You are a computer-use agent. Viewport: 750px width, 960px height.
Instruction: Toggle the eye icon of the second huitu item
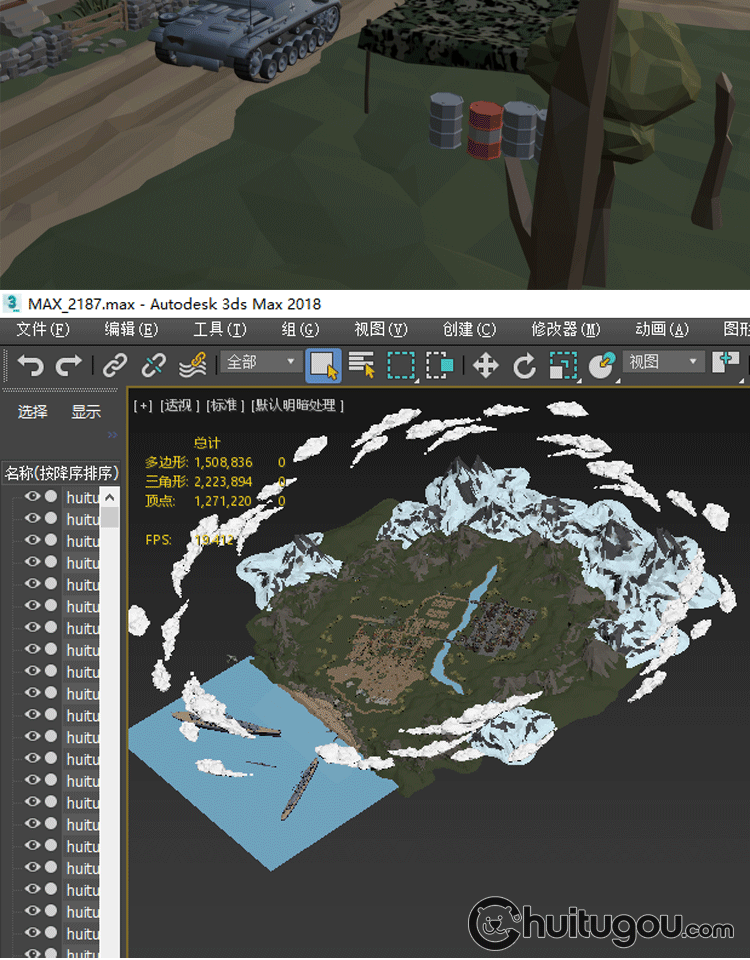coord(33,519)
